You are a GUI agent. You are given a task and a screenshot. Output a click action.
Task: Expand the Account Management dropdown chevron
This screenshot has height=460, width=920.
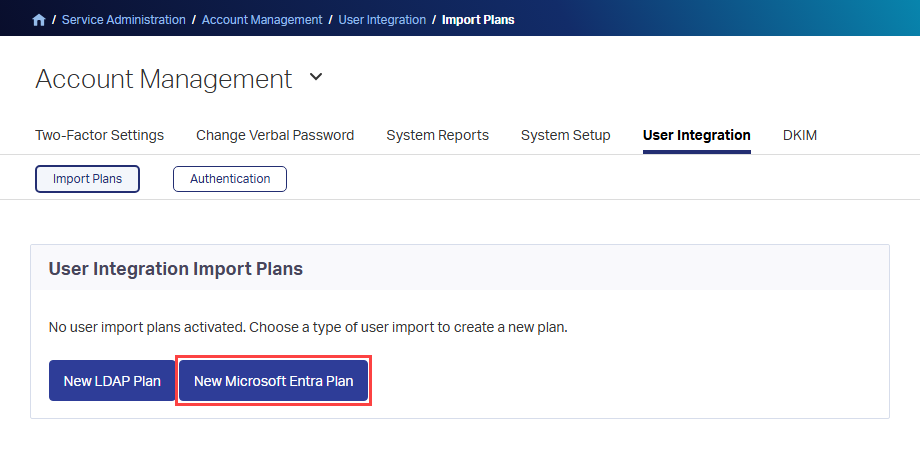click(316, 77)
